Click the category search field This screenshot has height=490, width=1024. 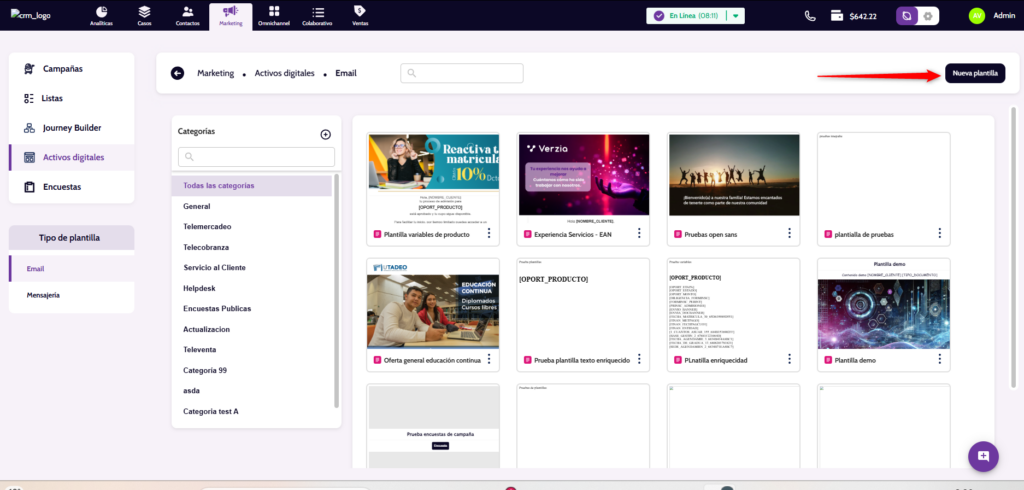pyautogui.click(x=257, y=157)
